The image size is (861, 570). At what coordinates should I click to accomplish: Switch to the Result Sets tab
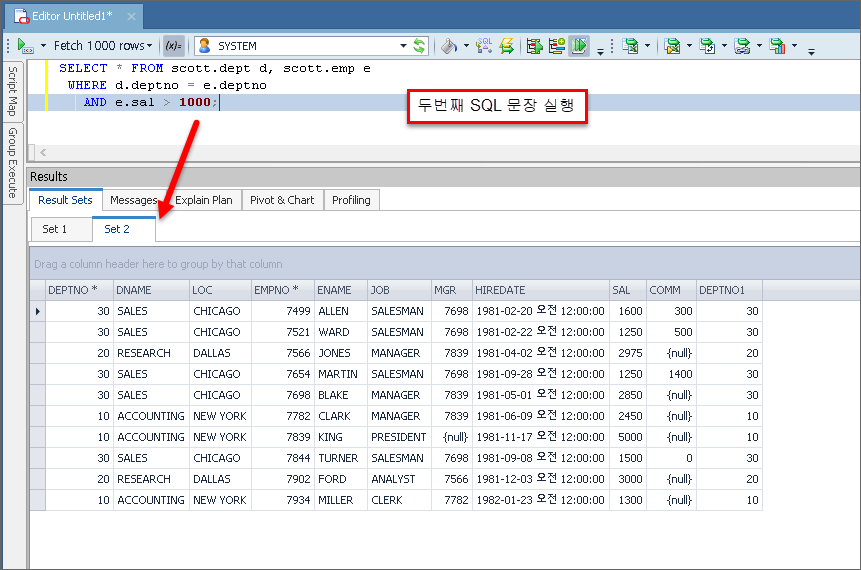65,200
